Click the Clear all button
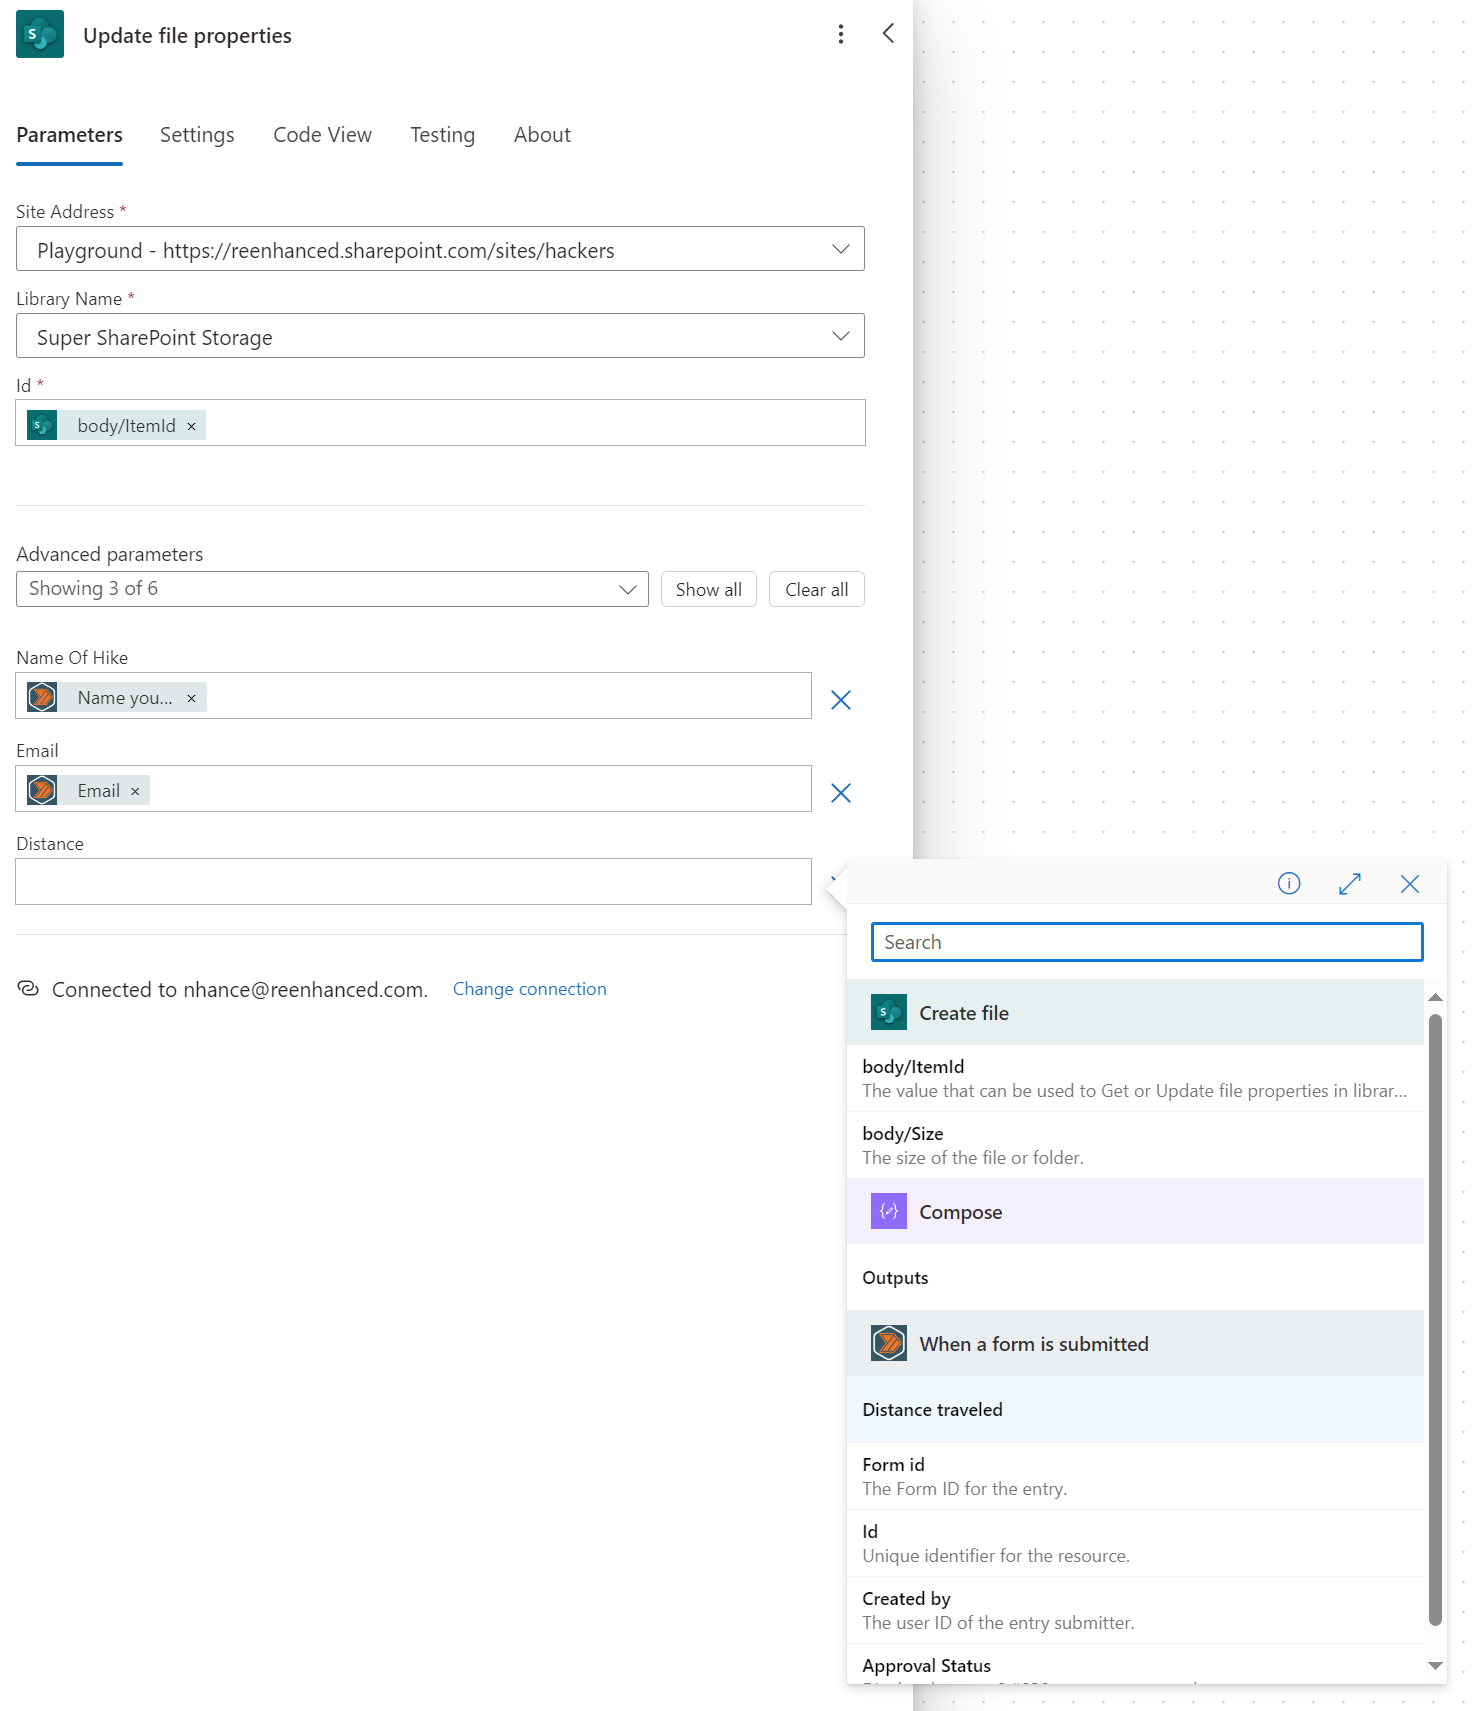This screenshot has height=1711, width=1473. coord(817,589)
